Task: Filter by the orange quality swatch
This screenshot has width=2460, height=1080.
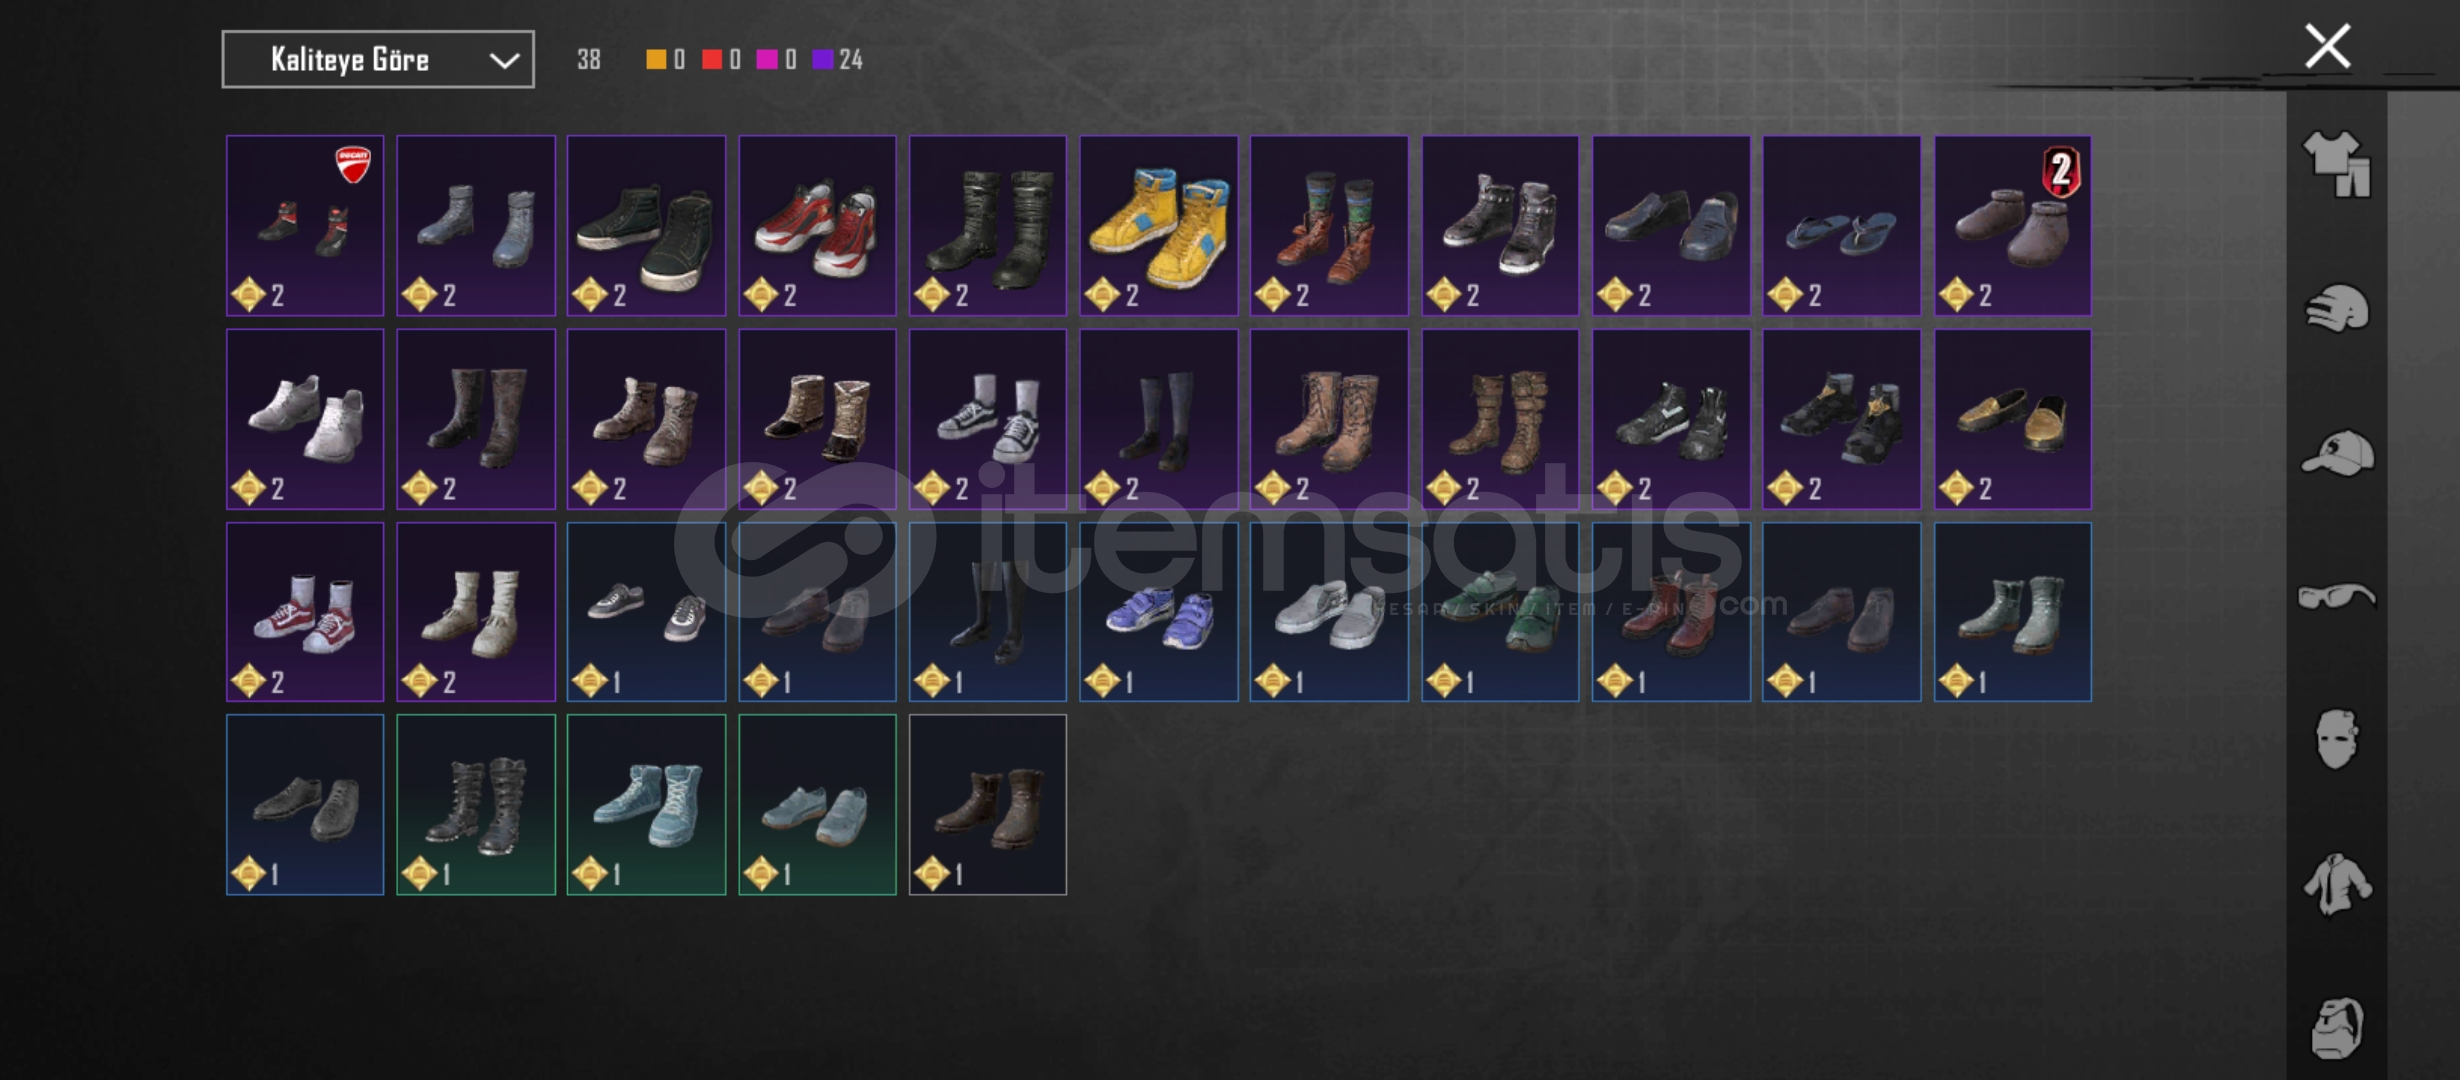Action: 656,60
